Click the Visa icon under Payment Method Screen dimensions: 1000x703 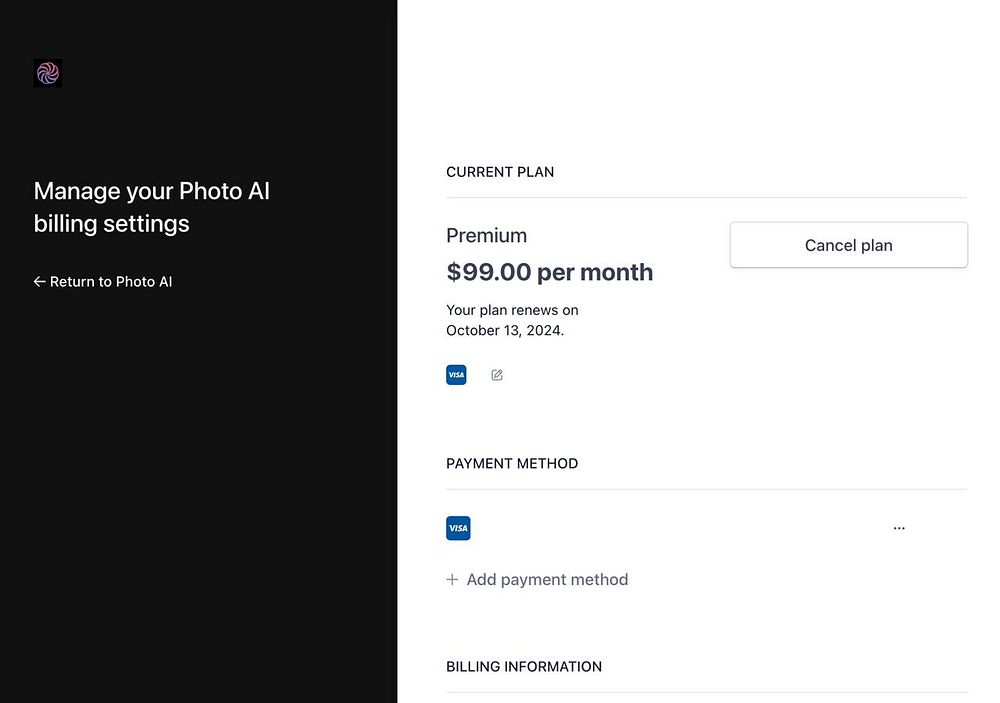click(458, 528)
